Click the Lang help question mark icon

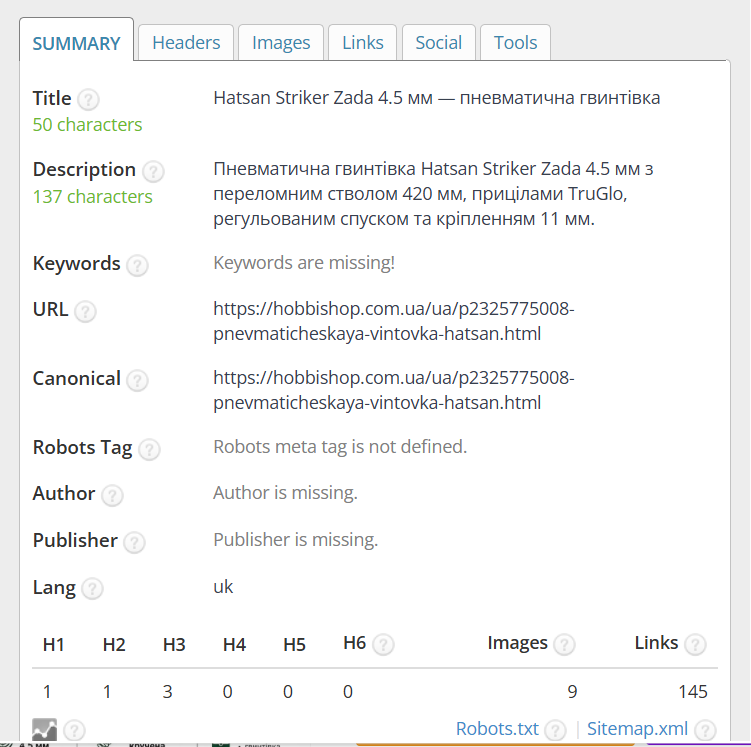click(92, 589)
